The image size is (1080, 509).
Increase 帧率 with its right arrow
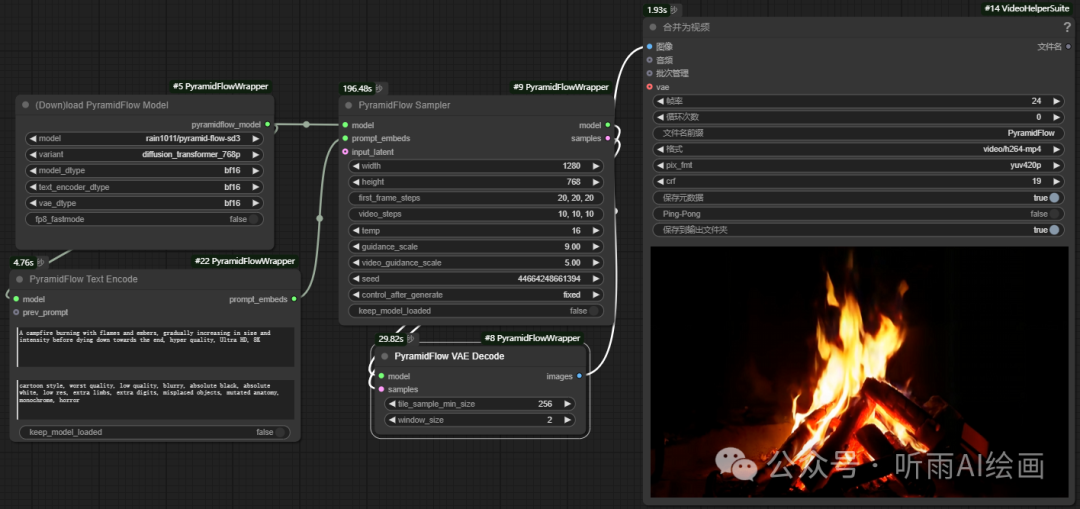1056,101
